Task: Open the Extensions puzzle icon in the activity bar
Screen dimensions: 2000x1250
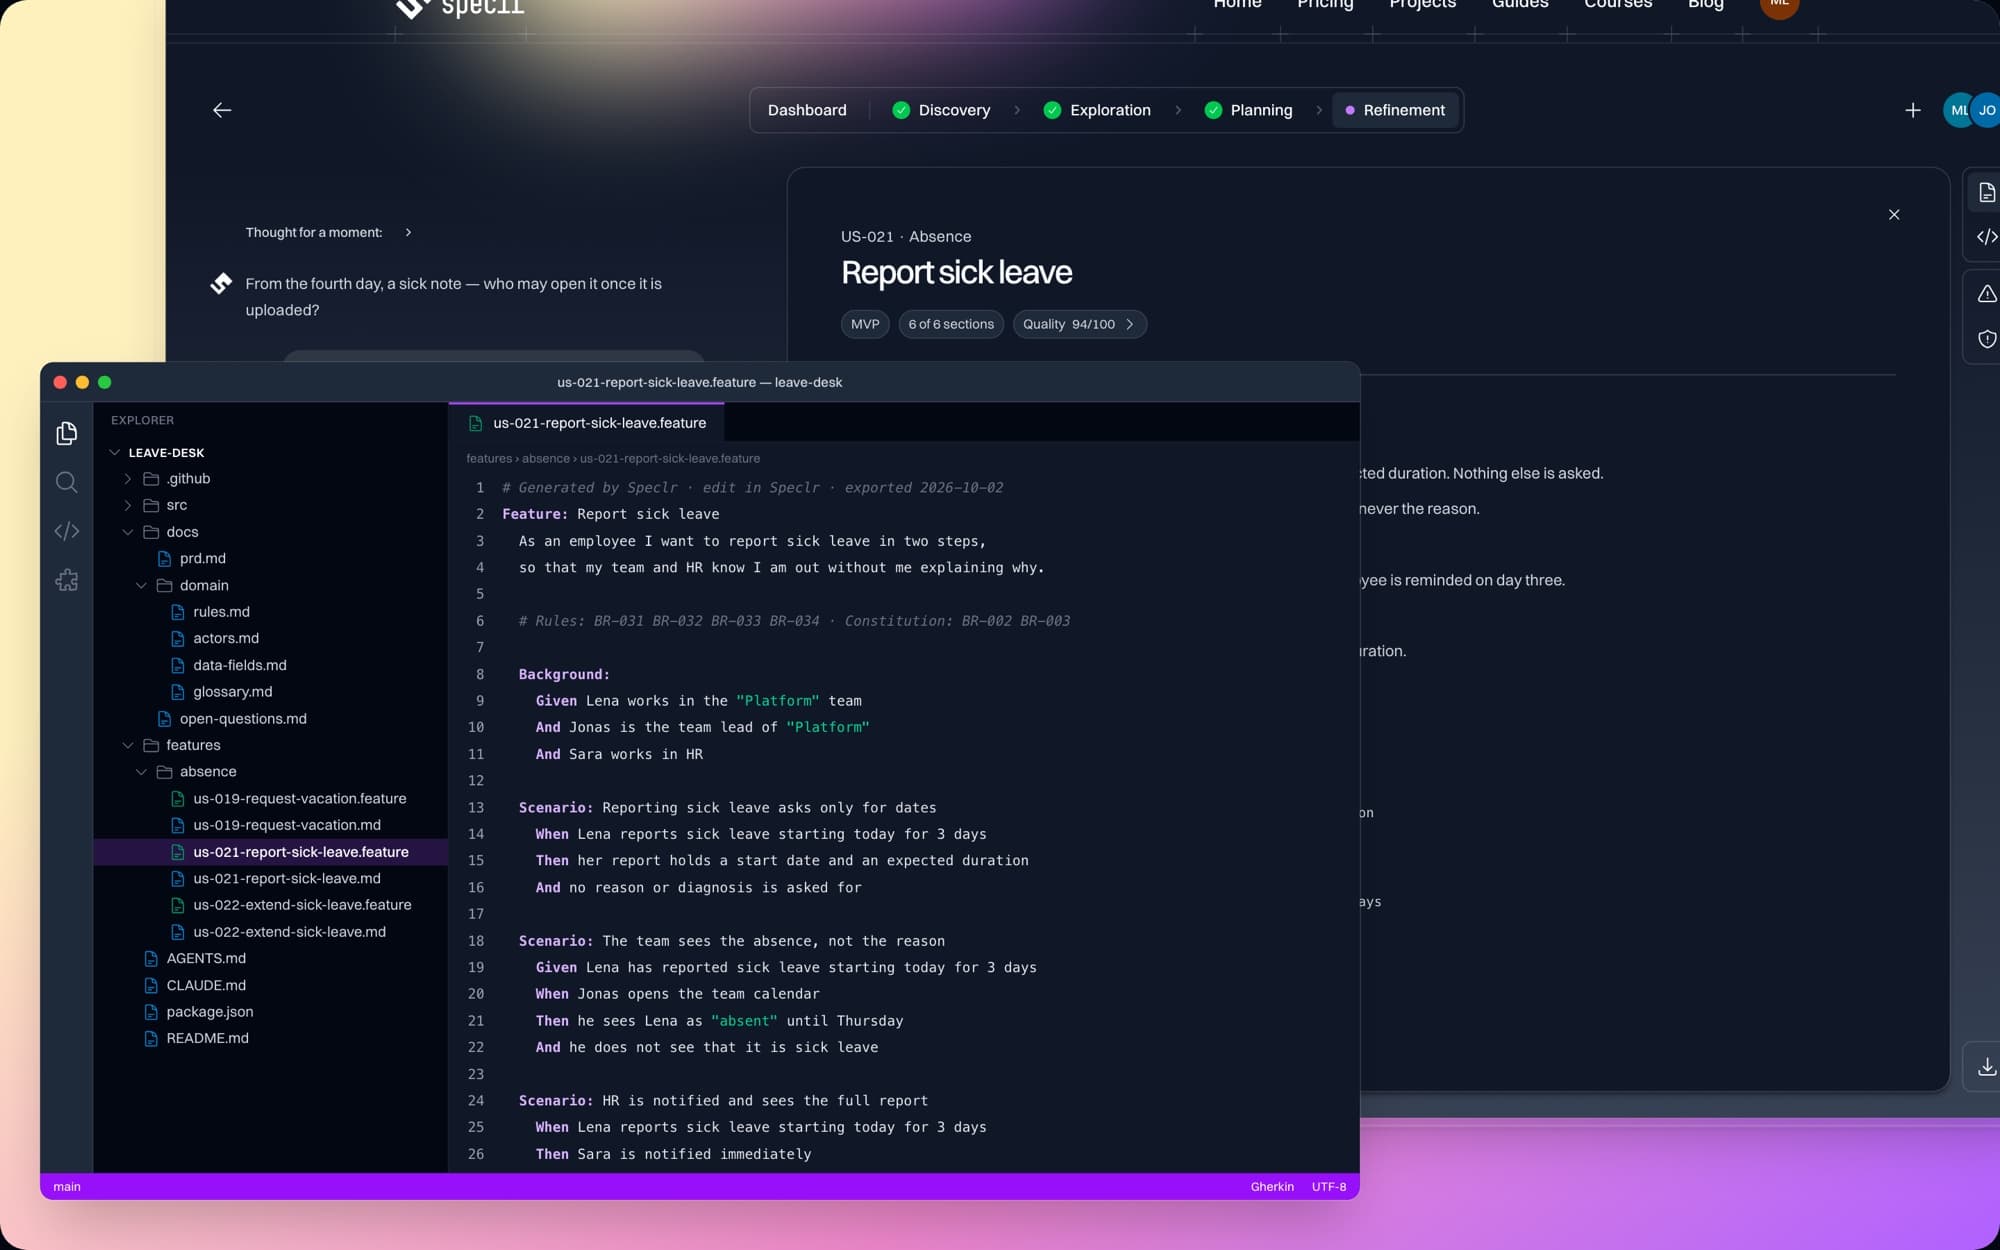Action: coord(67,580)
